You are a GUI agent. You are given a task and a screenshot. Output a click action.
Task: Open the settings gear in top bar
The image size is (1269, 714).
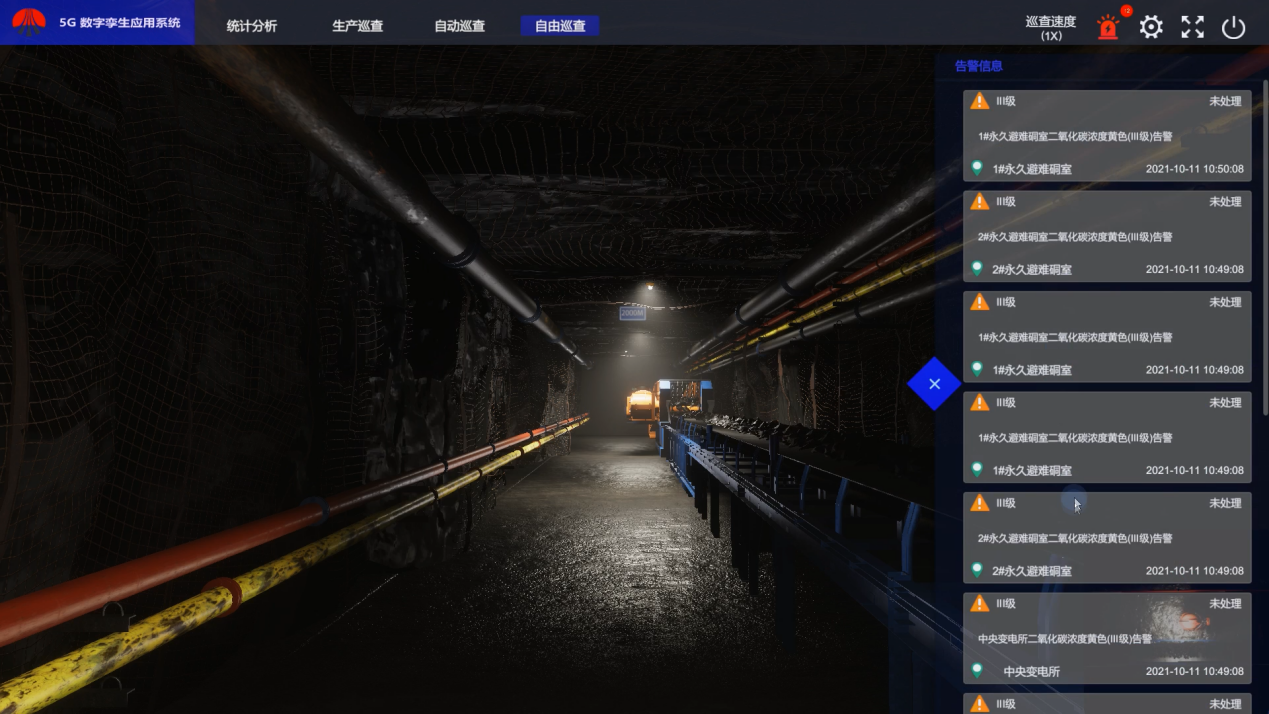[1151, 27]
